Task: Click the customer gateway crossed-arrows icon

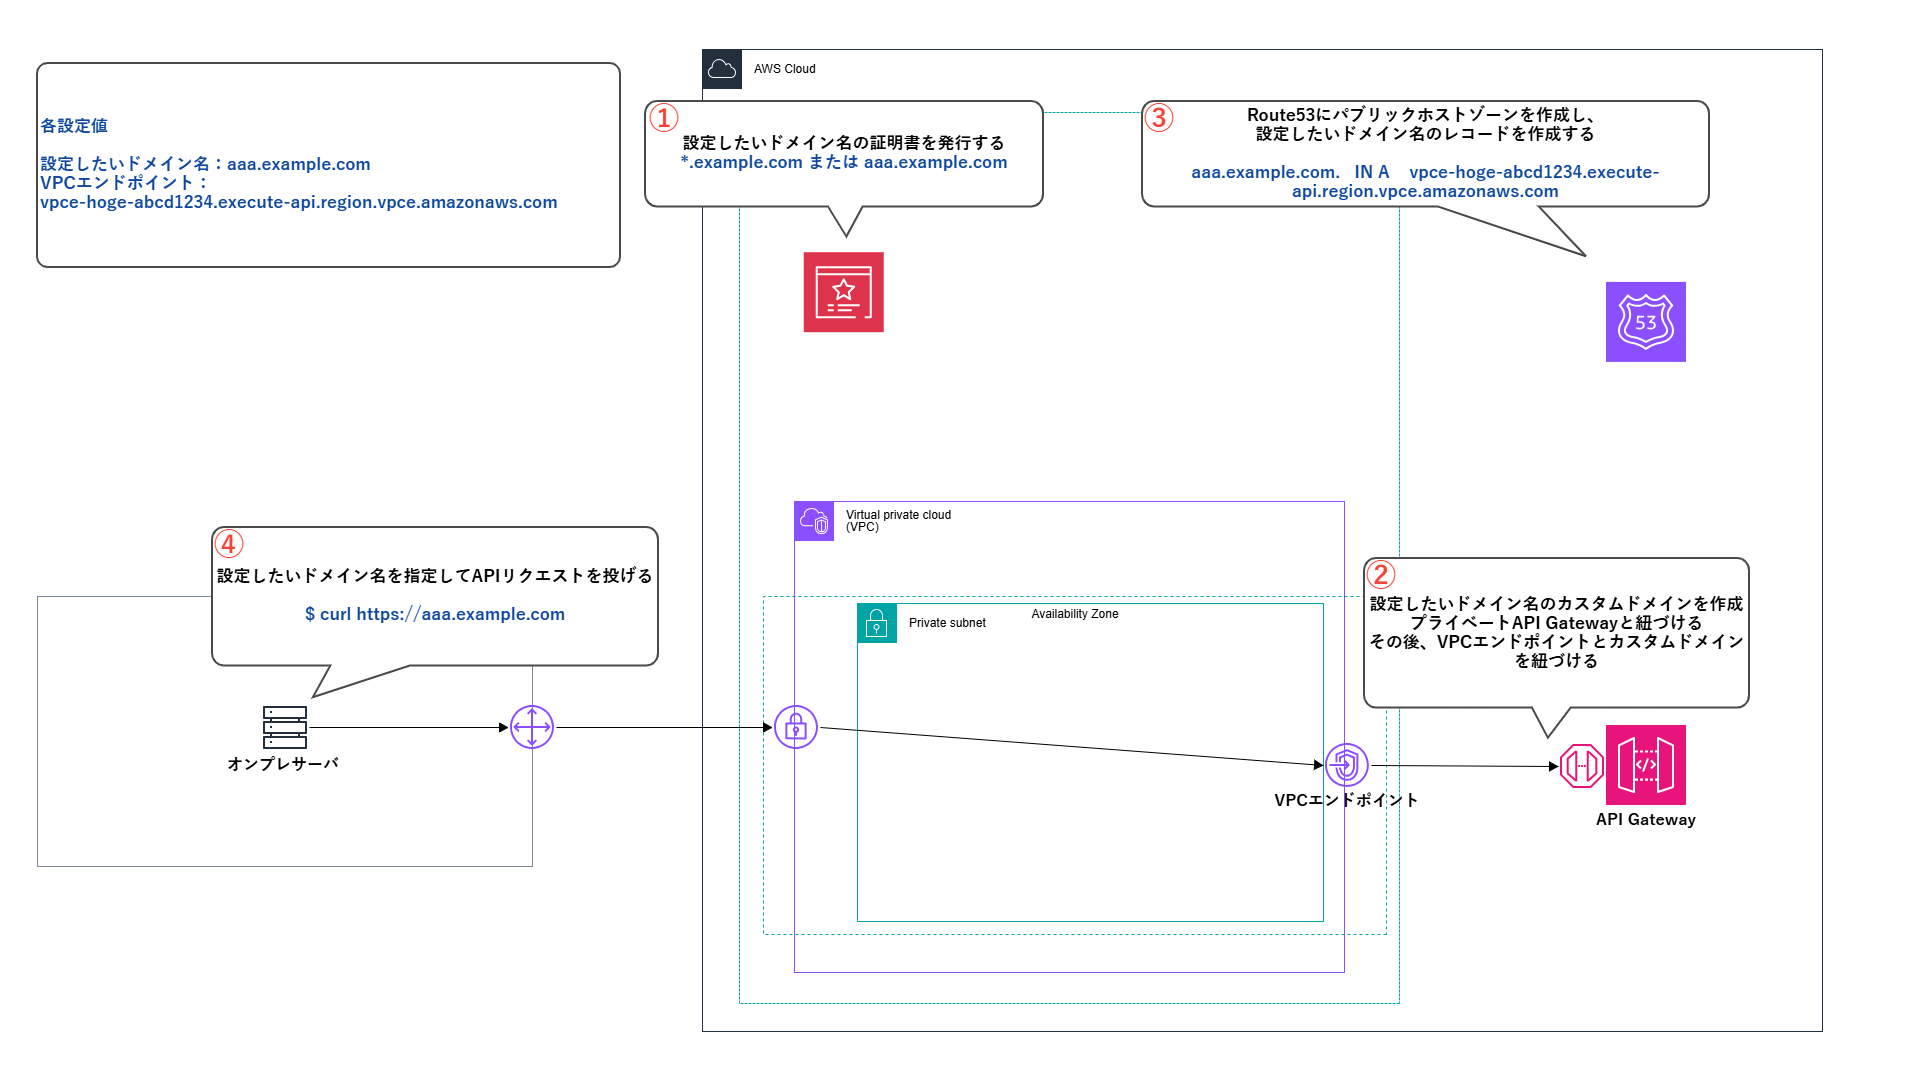Action: click(x=532, y=727)
